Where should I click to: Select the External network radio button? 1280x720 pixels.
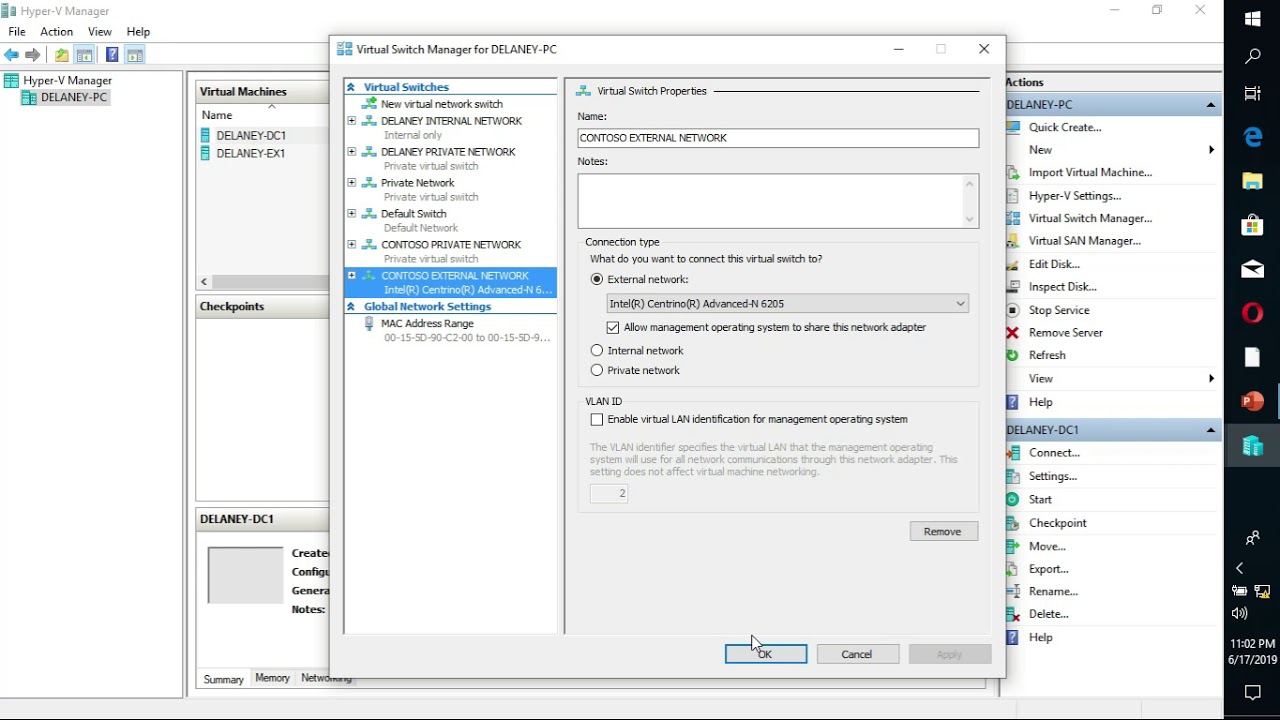[597, 280]
